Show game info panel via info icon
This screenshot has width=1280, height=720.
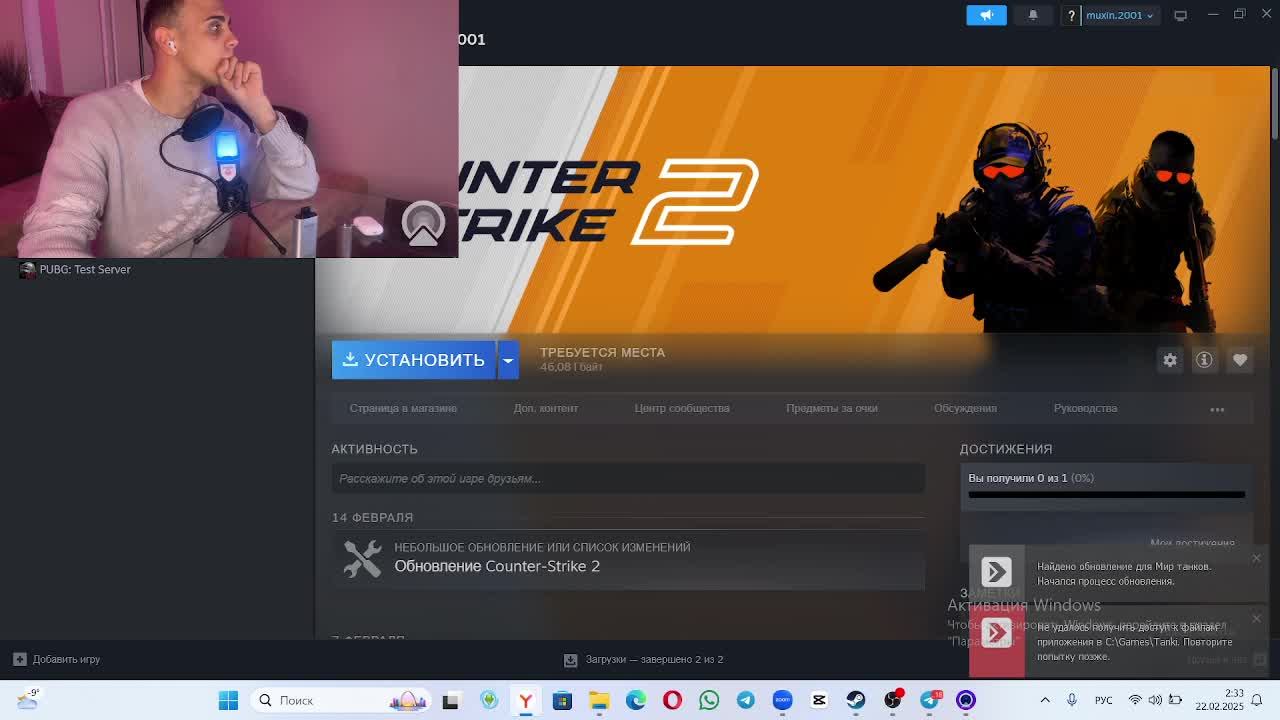pyautogui.click(x=1204, y=360)
